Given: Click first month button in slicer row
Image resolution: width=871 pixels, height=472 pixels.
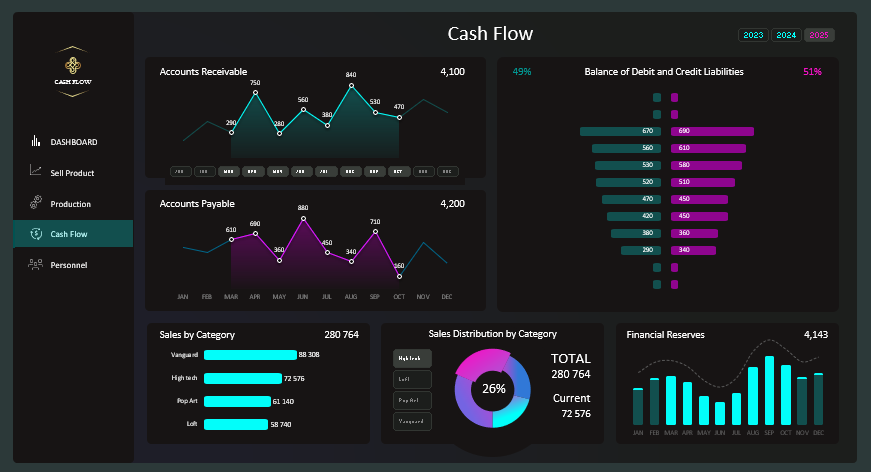Looking at the screenshot, I should tap(181, 171).
